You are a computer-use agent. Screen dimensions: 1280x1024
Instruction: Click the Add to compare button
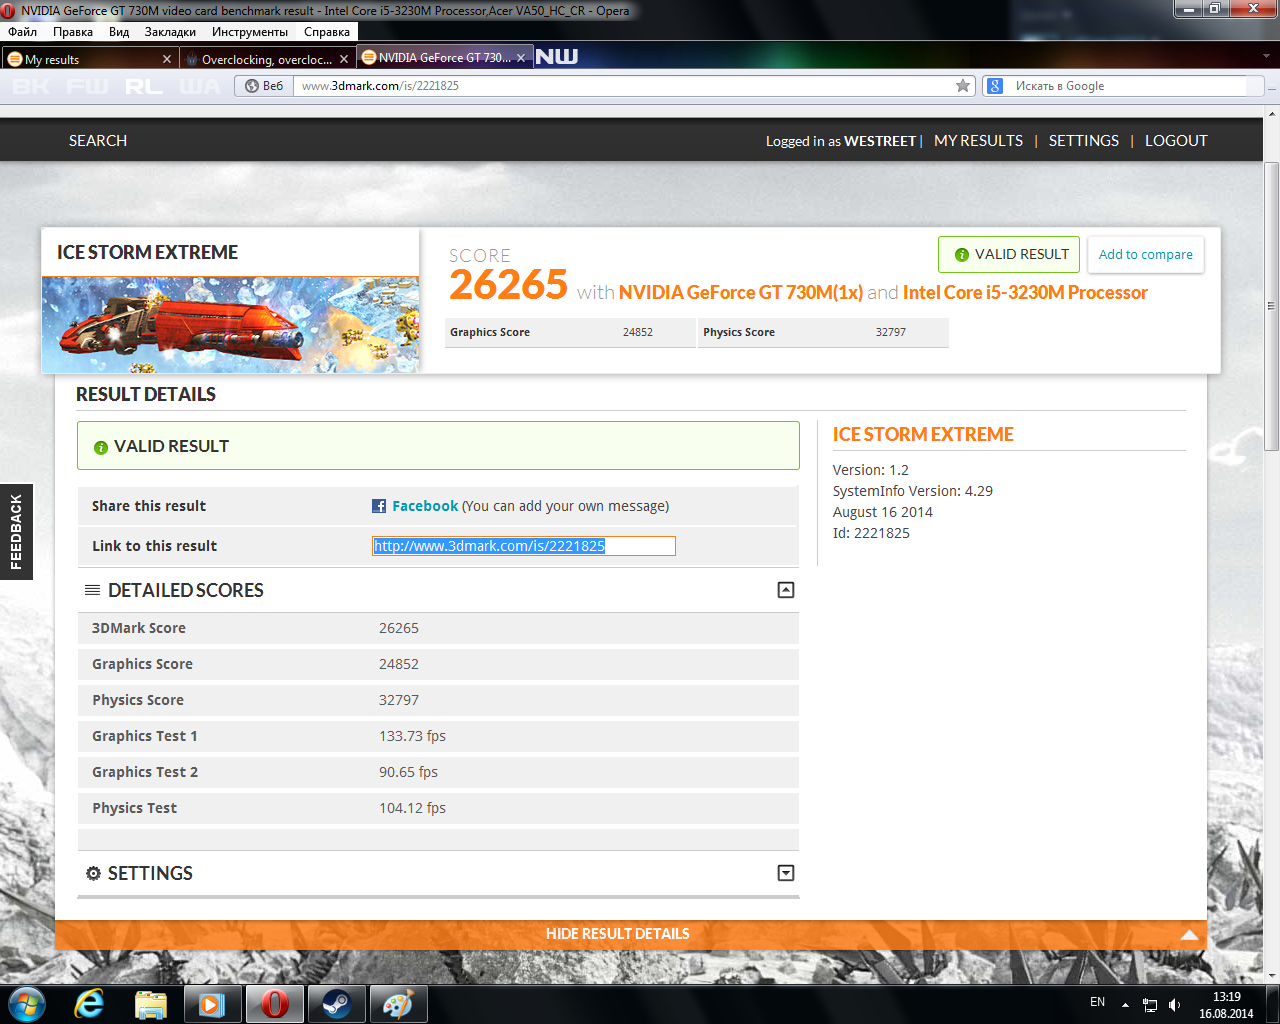point(1146,254)
